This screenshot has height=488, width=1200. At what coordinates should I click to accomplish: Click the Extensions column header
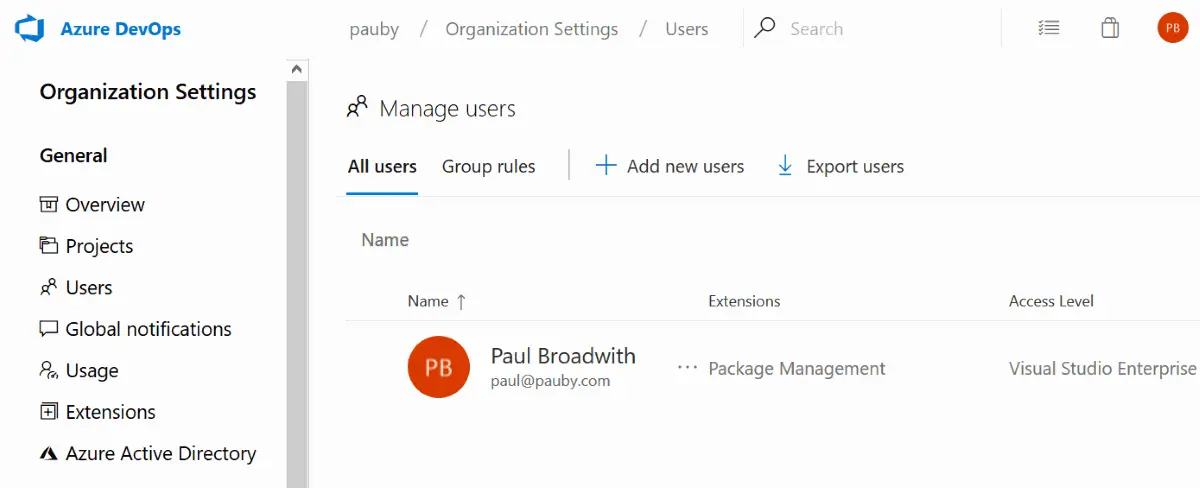click(744, 301)
